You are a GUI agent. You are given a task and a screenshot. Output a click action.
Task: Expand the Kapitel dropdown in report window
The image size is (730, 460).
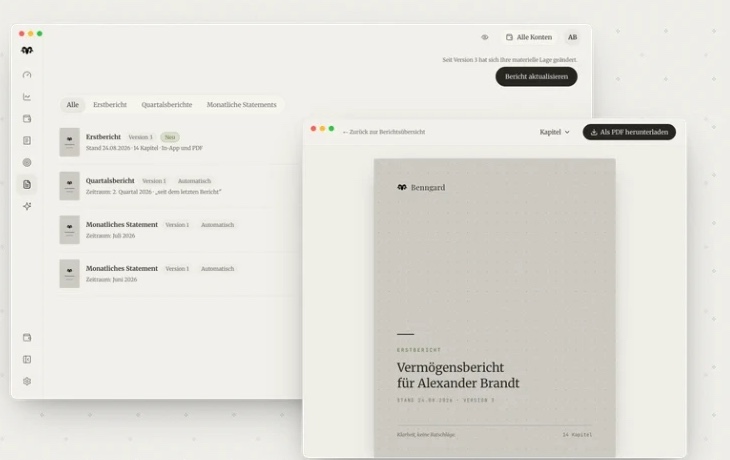point(554,132)
